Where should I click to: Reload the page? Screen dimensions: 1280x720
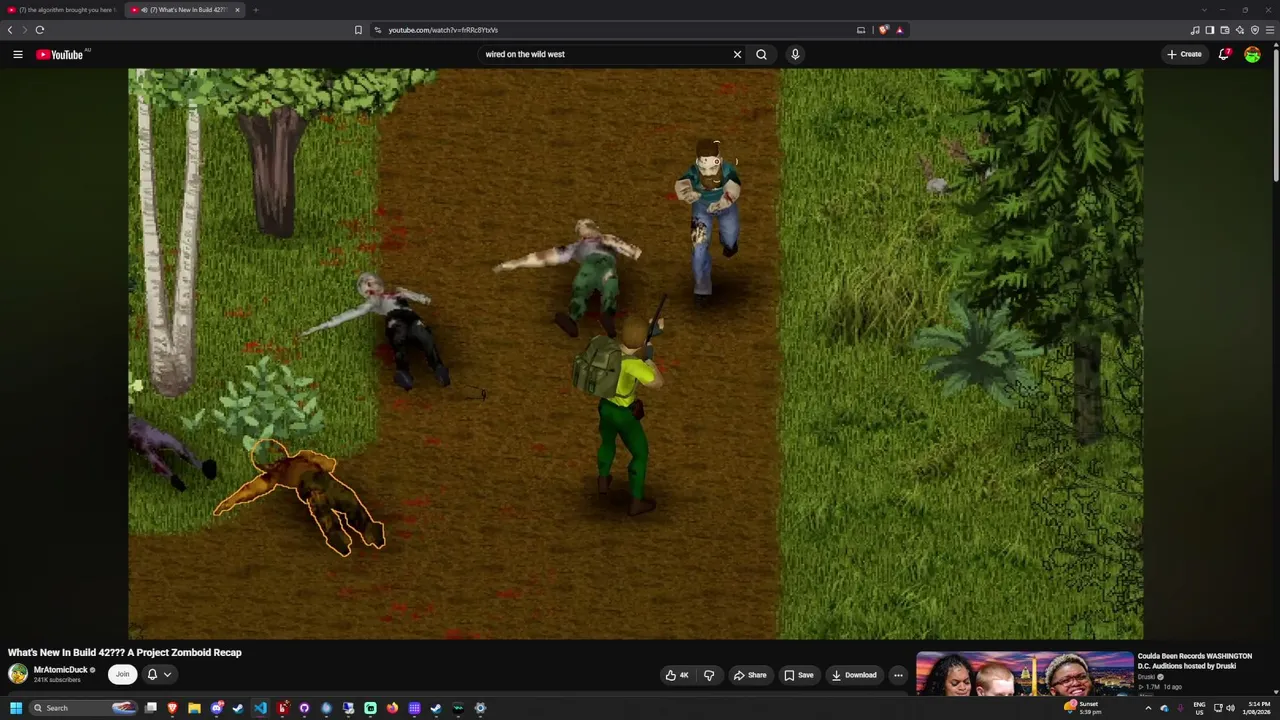(40, 30)
